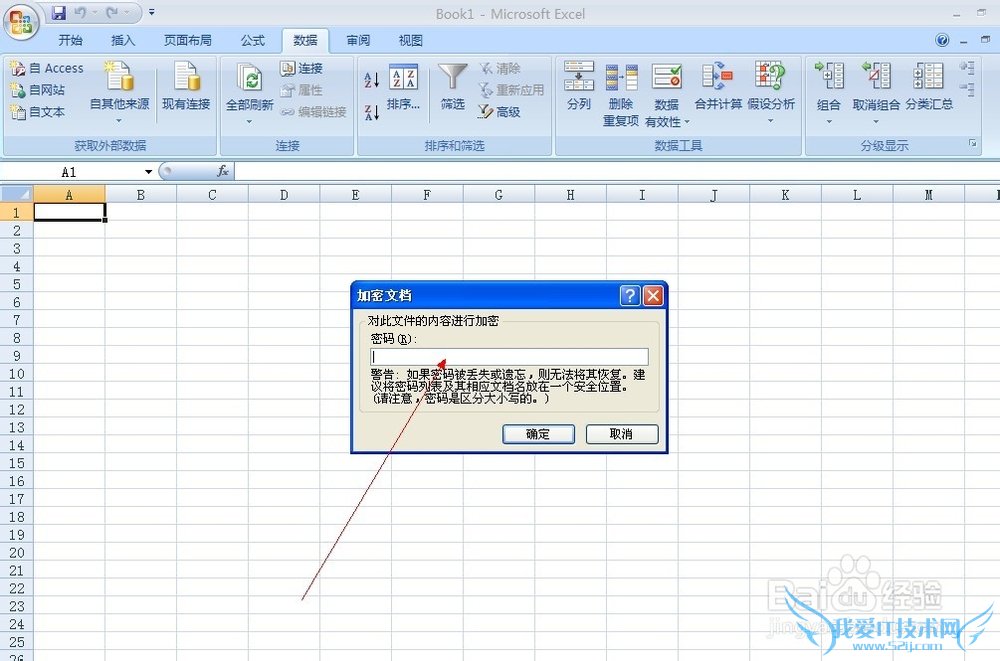Switch to the 插入 ribbon tab

point(123,41)
